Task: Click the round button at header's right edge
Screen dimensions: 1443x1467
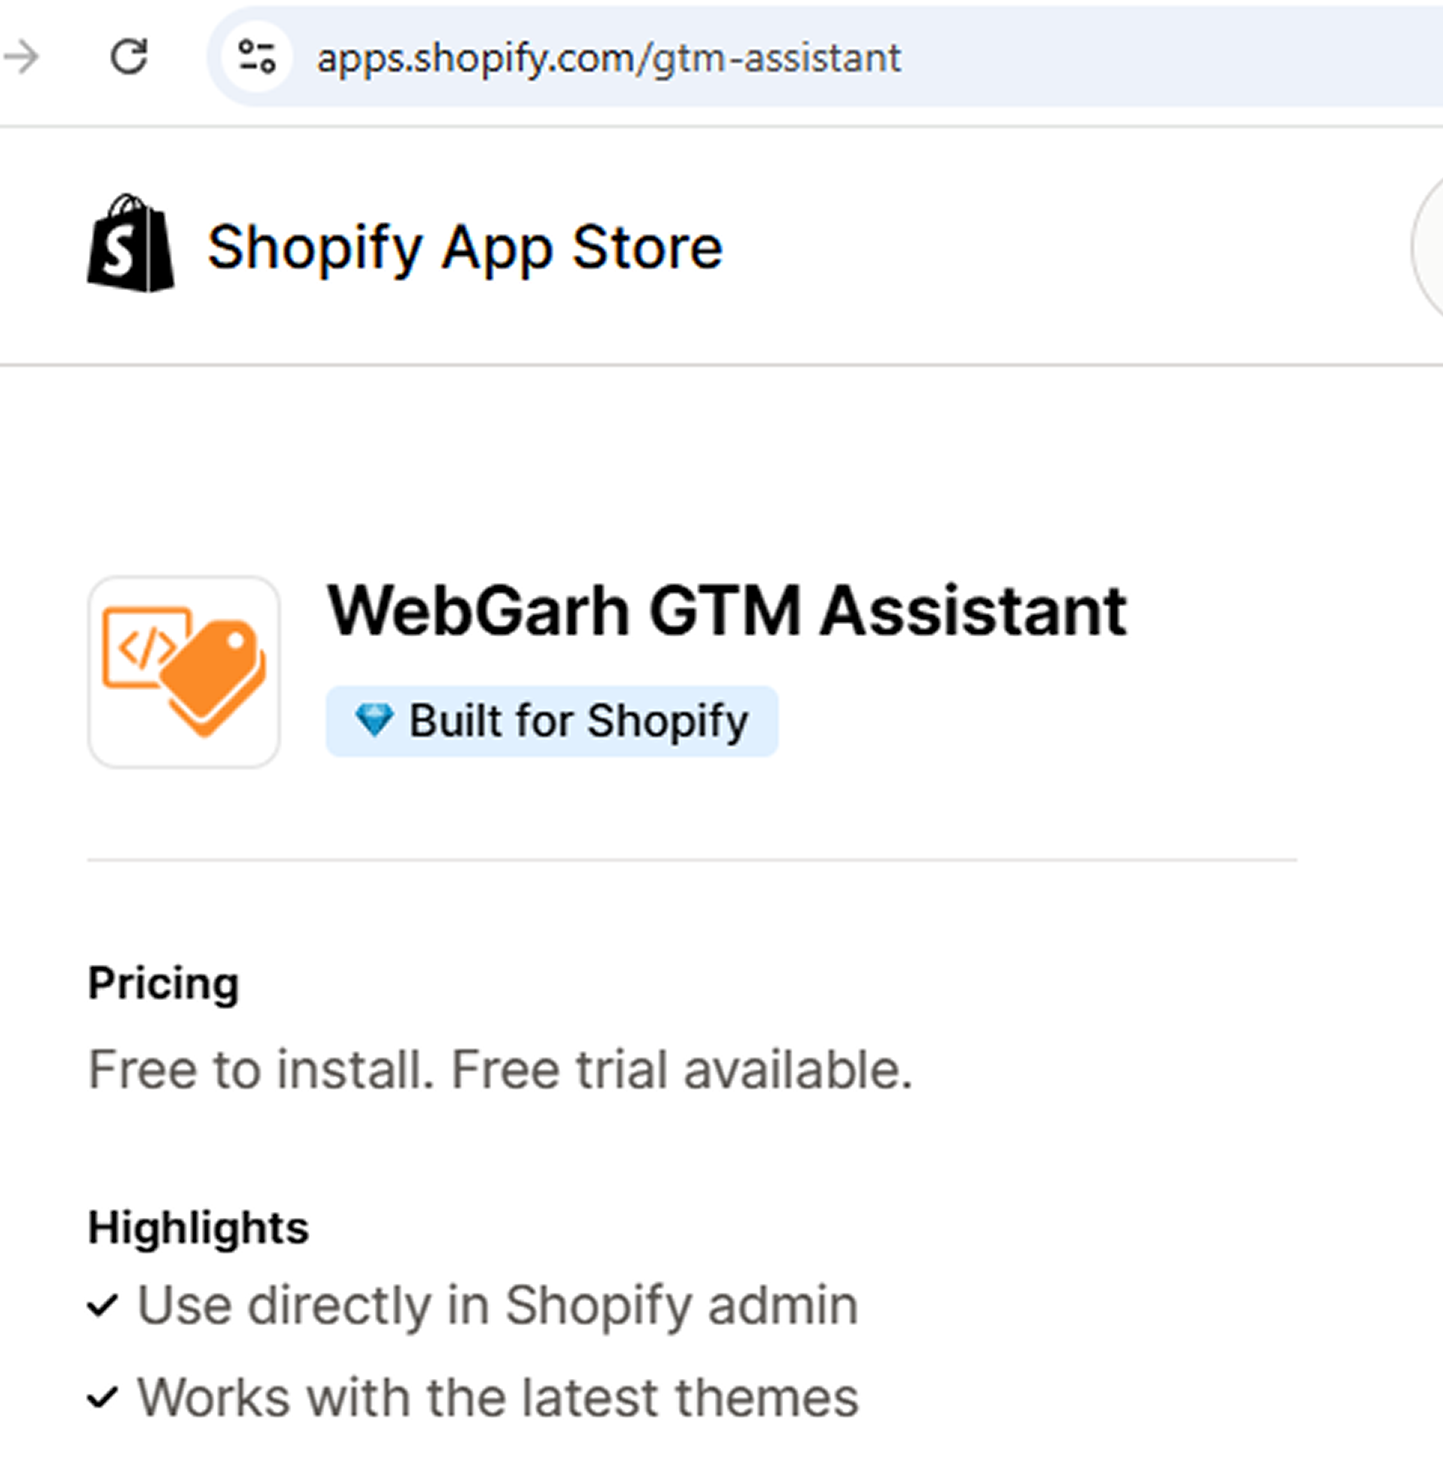Action: [1431, 246]
